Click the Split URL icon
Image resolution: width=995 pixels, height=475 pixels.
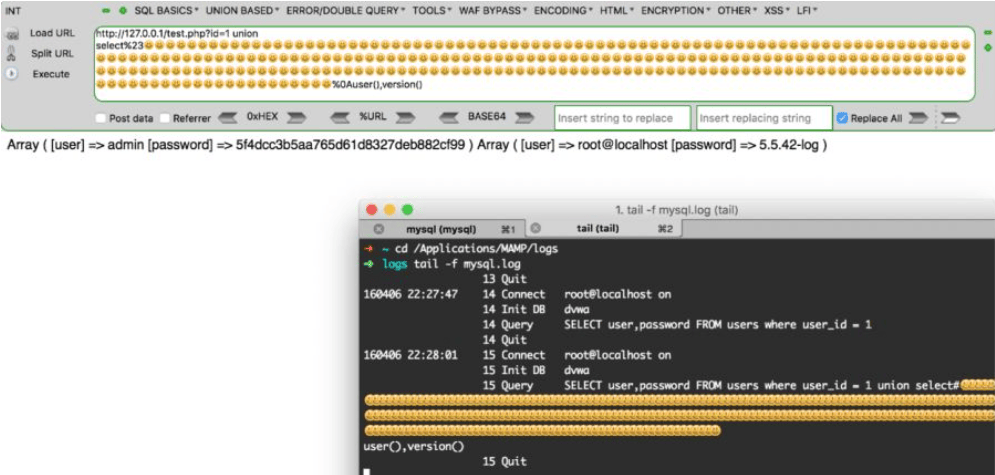coord(11,54)
